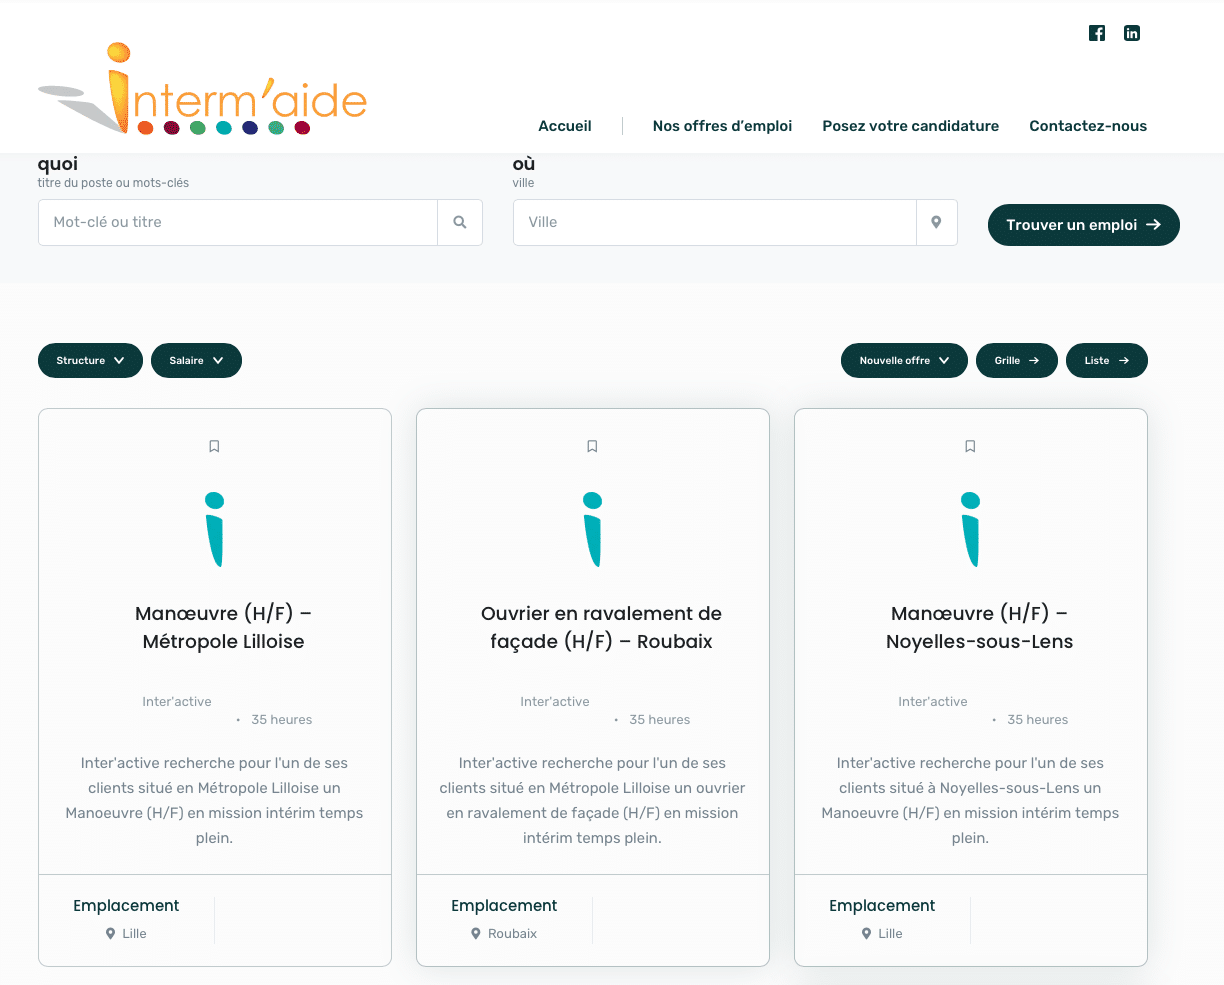Switch to Liste view

coord(1106,361)
